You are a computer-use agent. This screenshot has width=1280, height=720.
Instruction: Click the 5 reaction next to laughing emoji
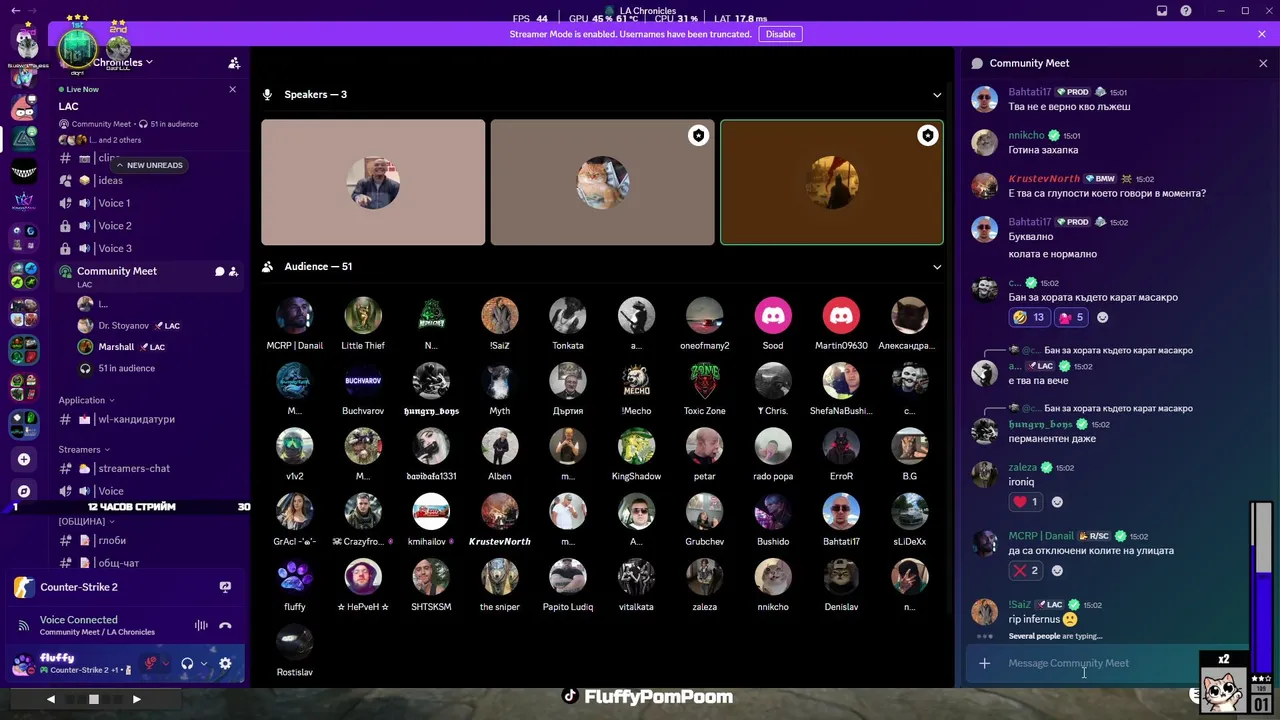point(1070,317)
